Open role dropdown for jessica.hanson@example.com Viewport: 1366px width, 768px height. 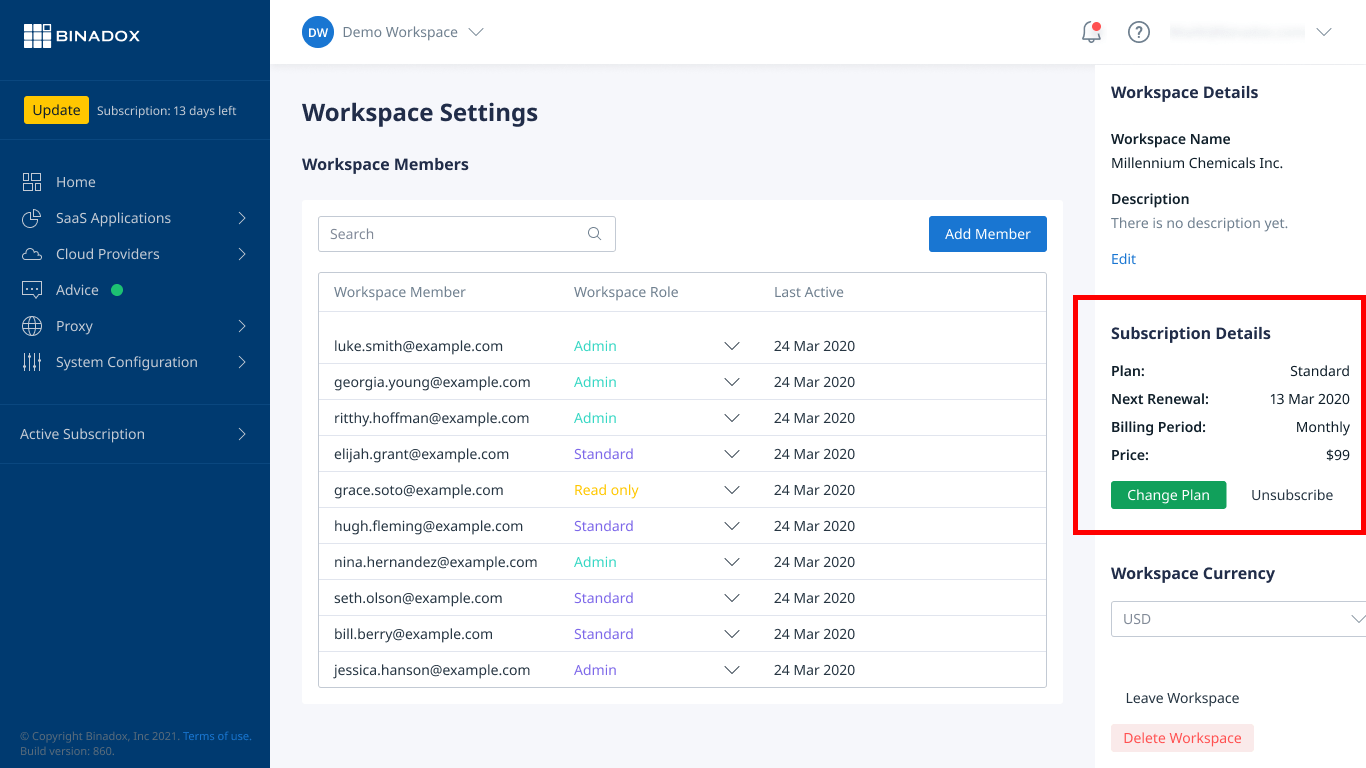click(732, 670)
